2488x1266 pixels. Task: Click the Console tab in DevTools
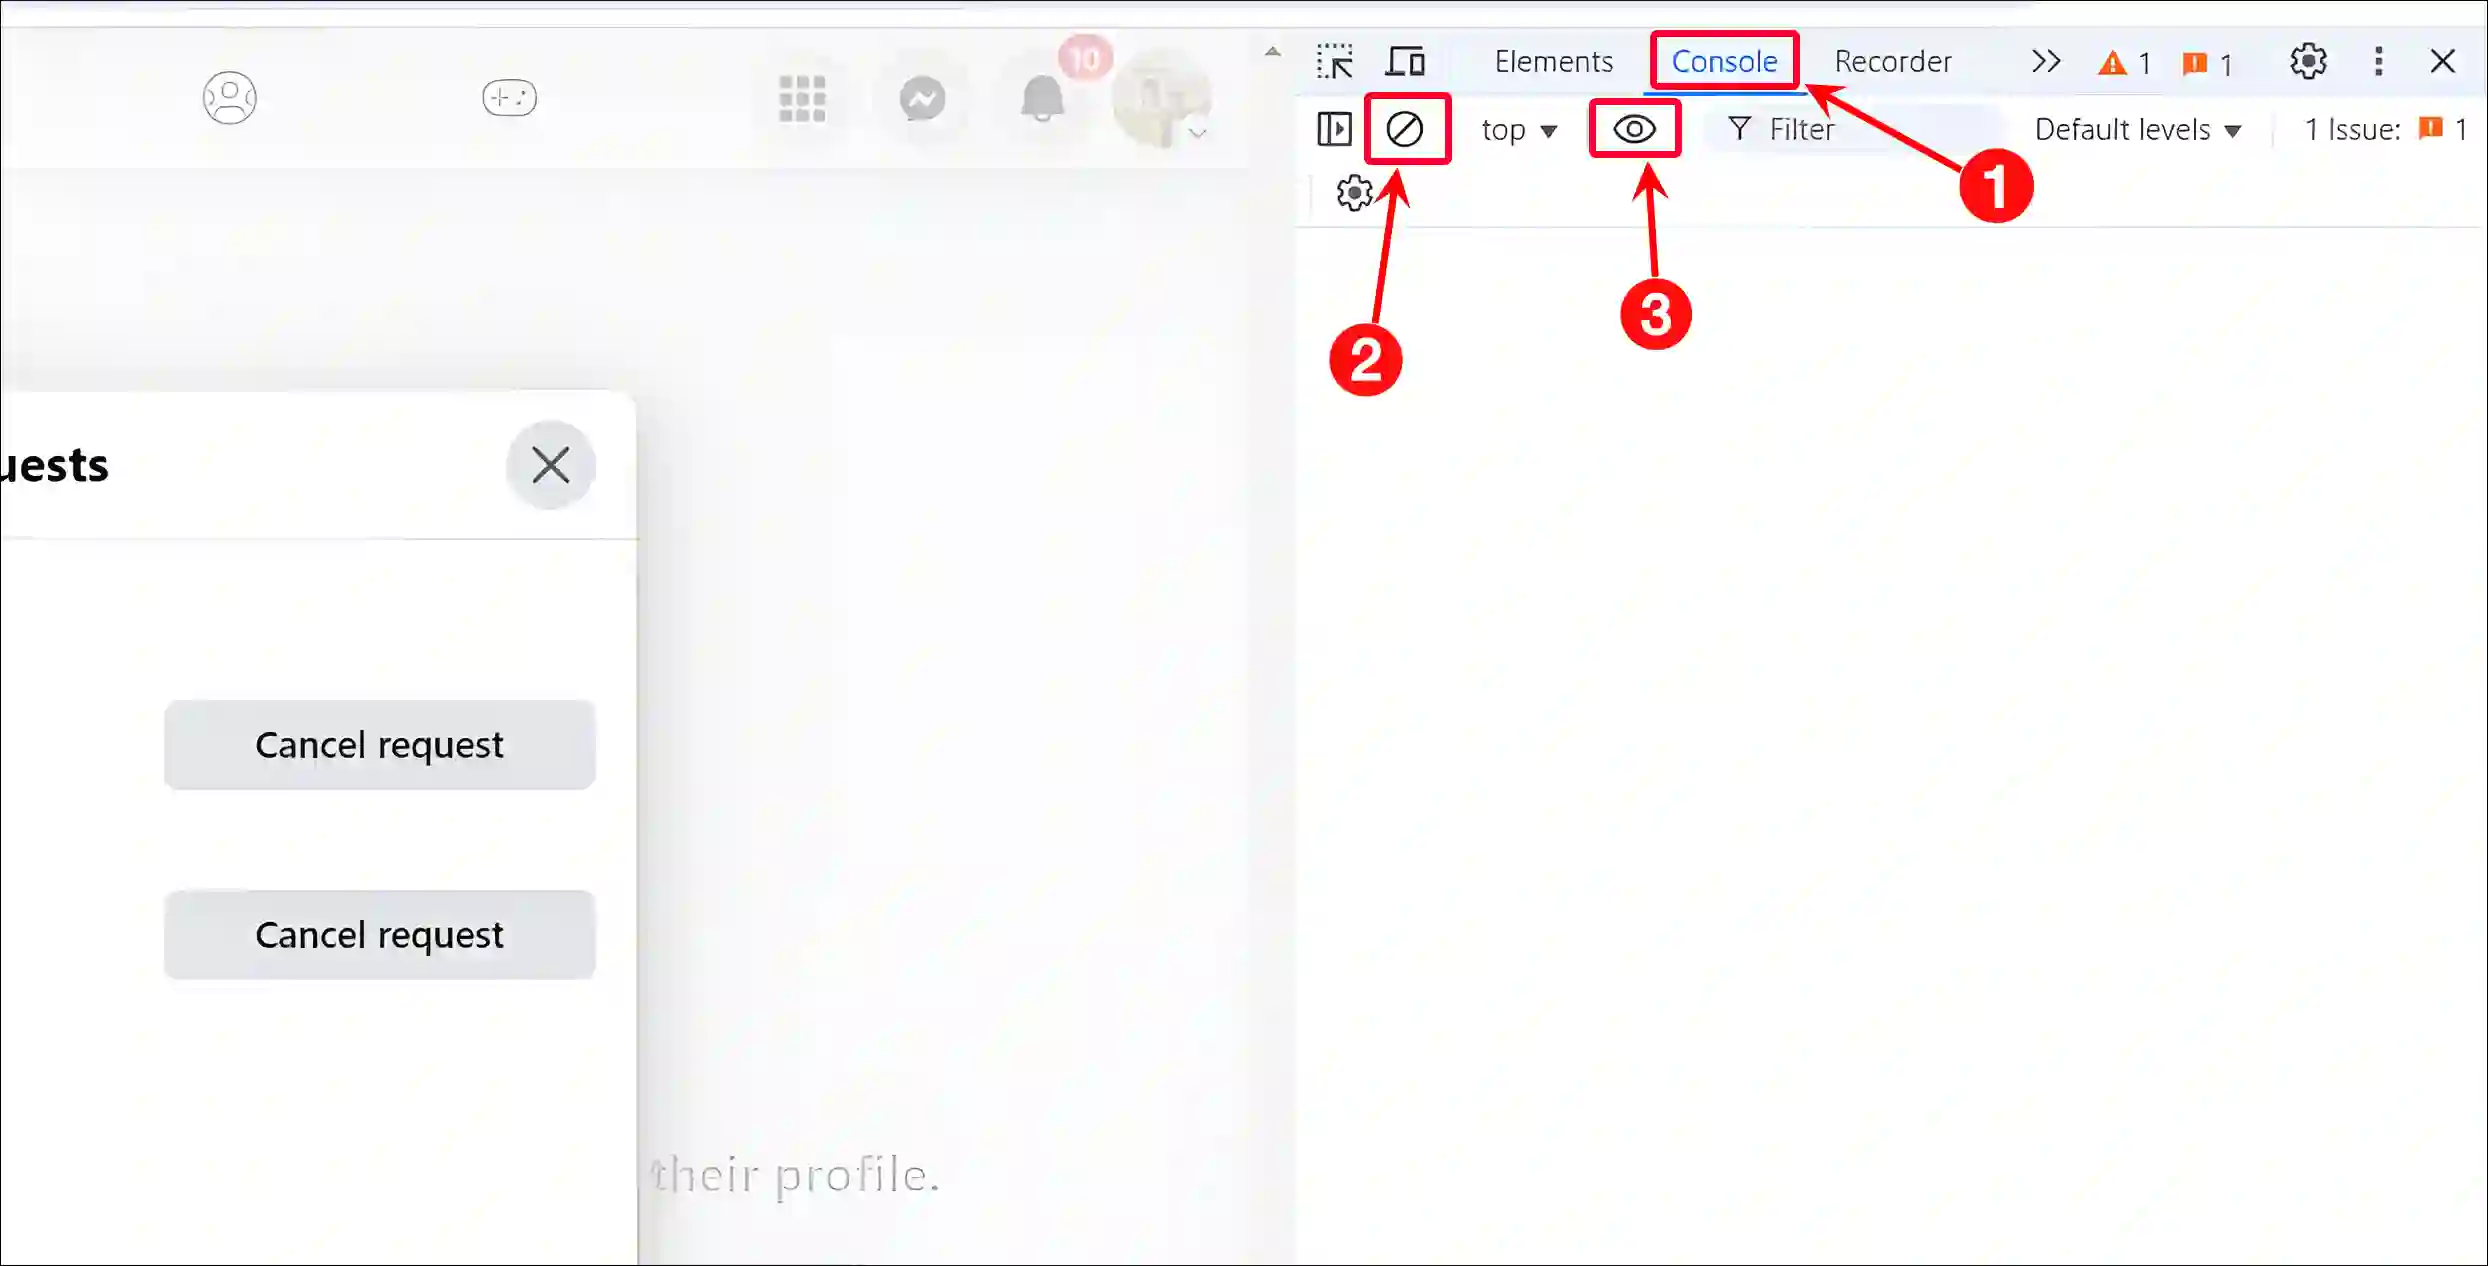point(1724,60)
